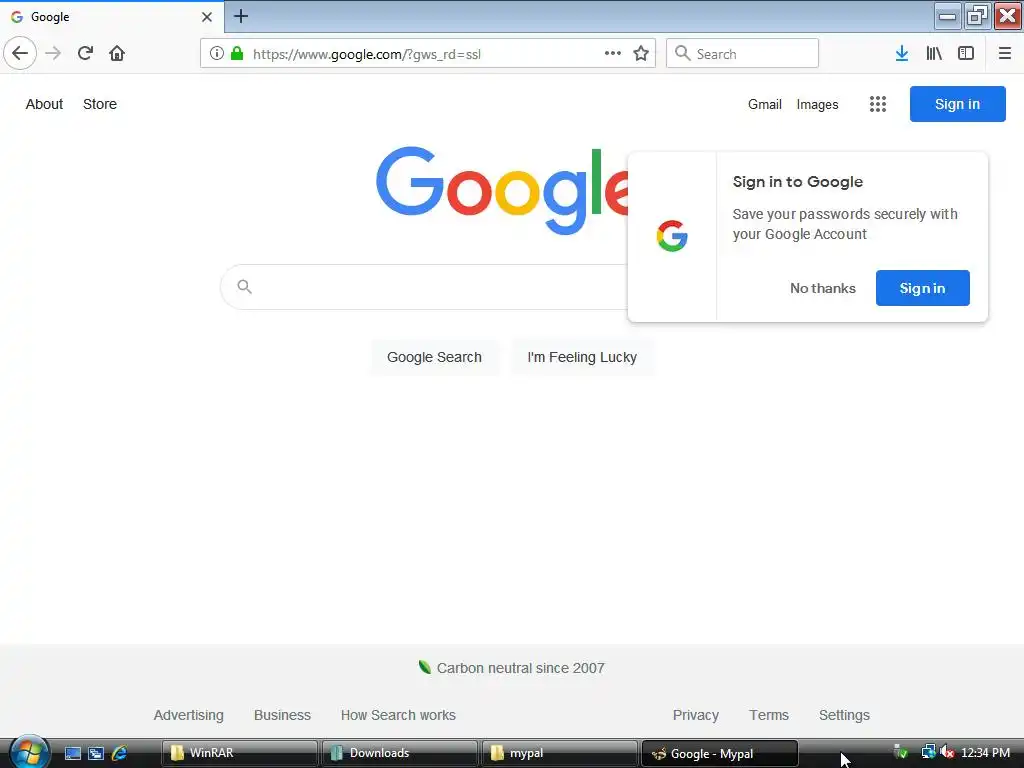
Task: Open Carbon neutral since 2007 link
Action: [x=520, y=668]
